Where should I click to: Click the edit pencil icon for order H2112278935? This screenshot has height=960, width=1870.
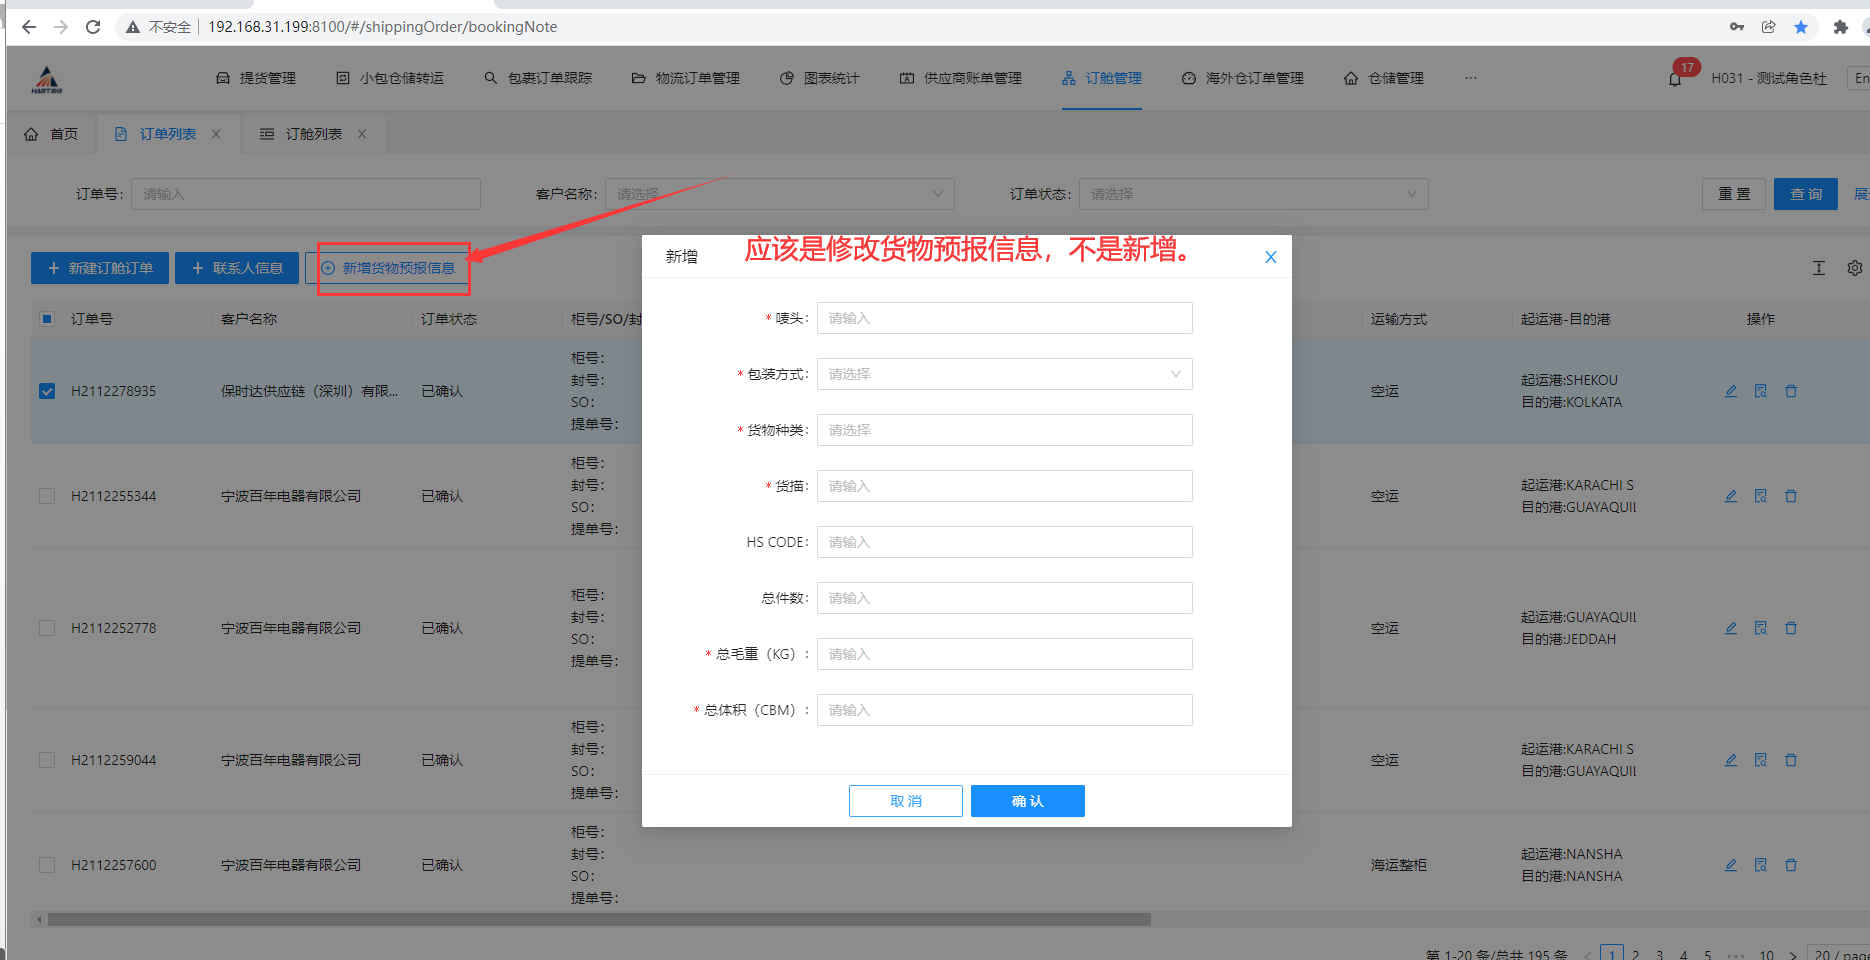click(x=1731, y=391)
